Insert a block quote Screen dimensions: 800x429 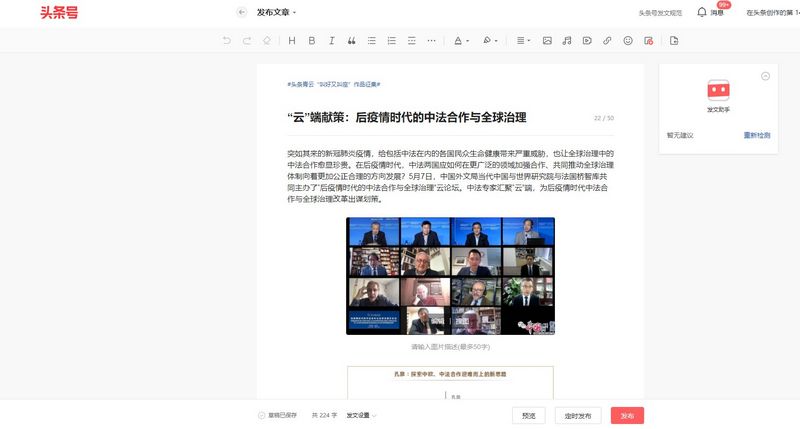(x=352, y=41)
